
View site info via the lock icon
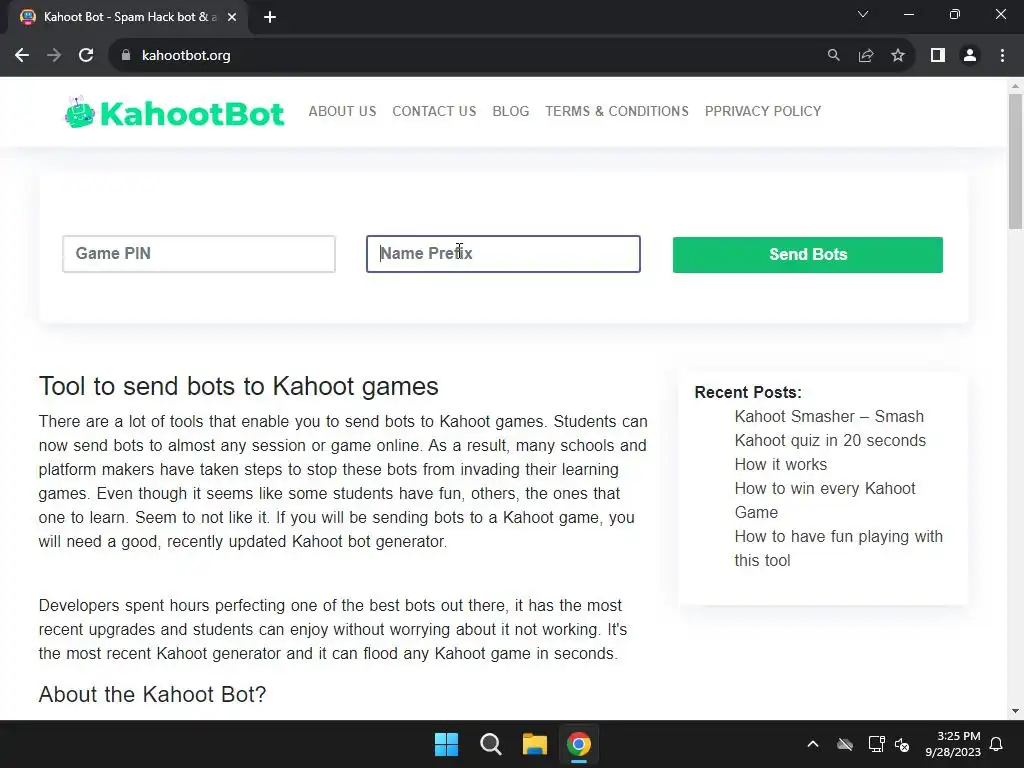click(126, 56)
